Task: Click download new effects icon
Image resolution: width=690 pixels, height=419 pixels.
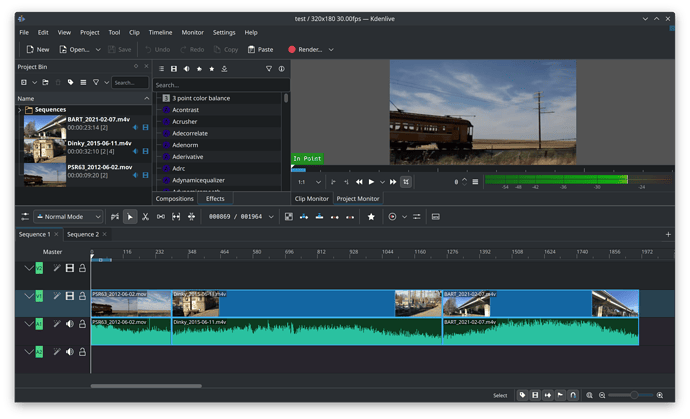Action: click(224, 69)
